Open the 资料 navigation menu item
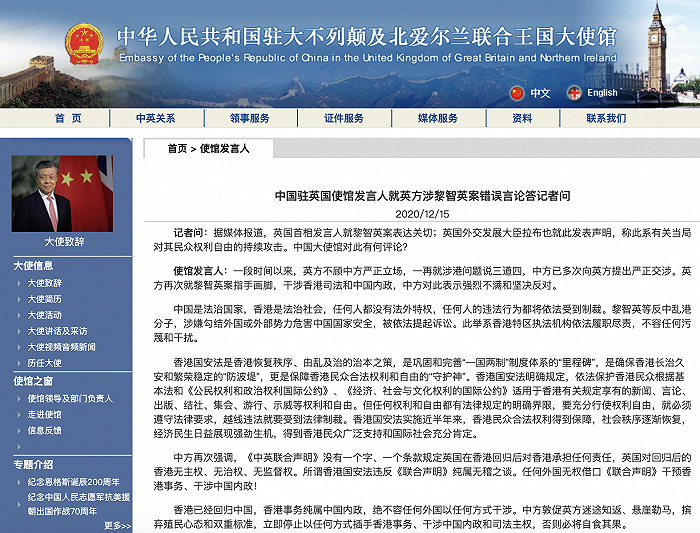The width and height of the screenshot is (700, 533). click(522, 118)
